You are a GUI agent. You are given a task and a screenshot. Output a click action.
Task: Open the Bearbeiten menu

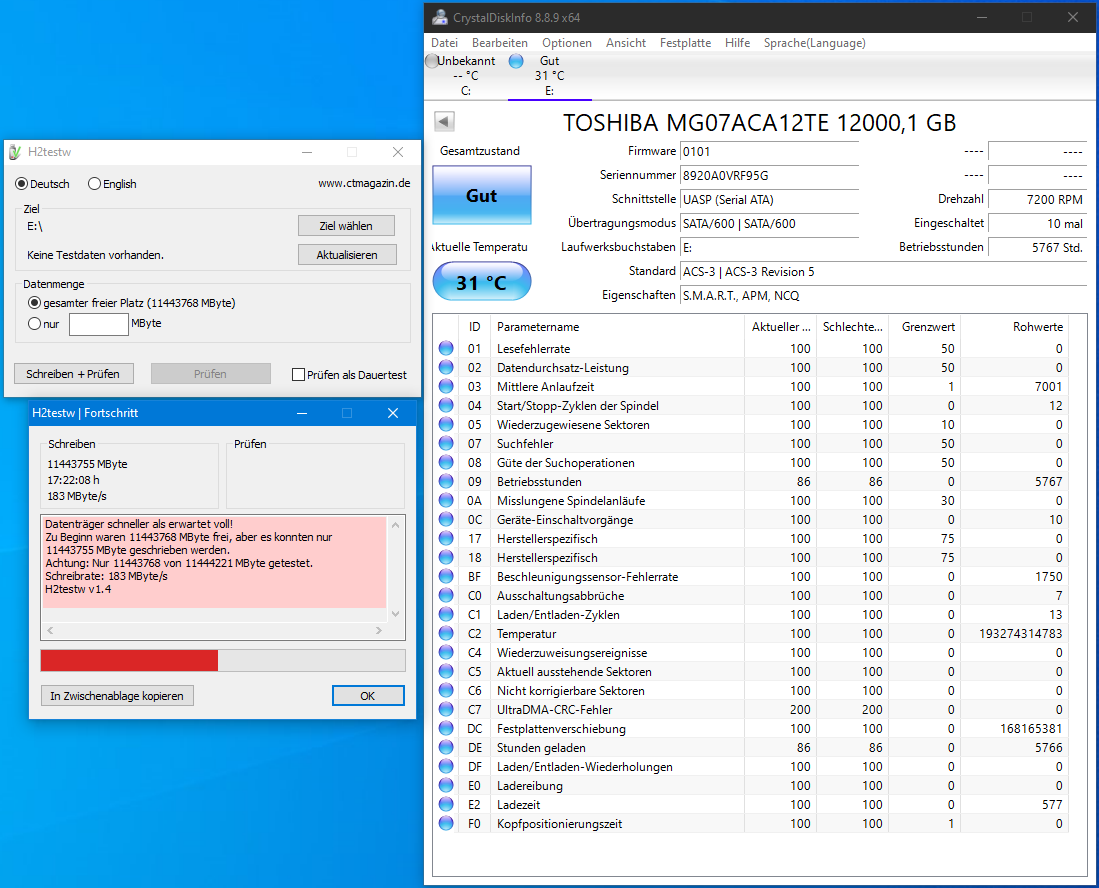tap(500, 43)
